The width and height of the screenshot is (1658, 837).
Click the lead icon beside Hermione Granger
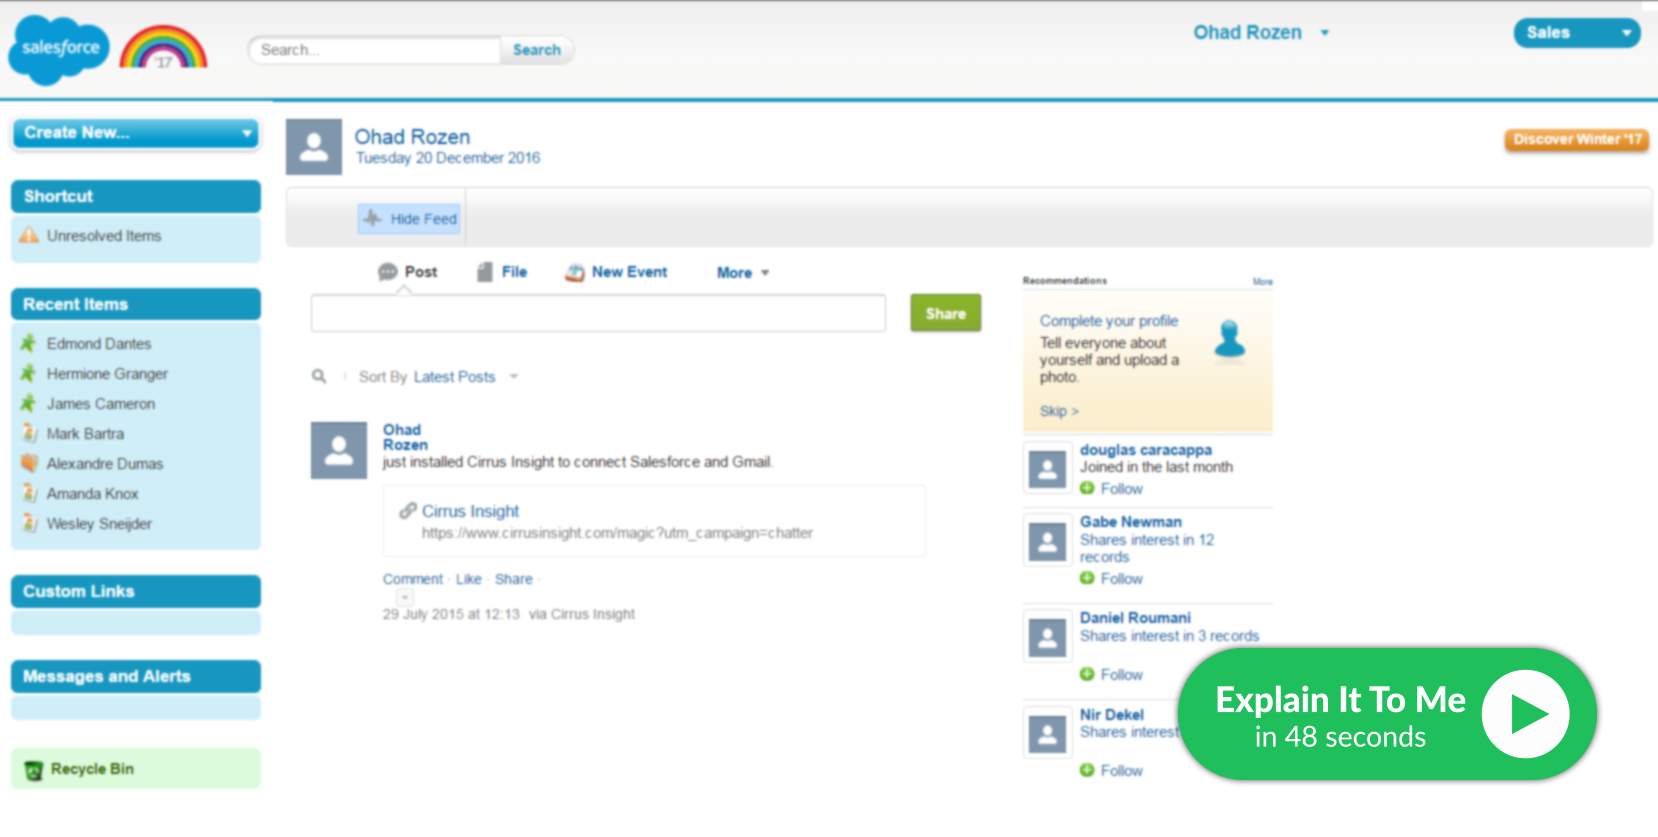(29, 373)
